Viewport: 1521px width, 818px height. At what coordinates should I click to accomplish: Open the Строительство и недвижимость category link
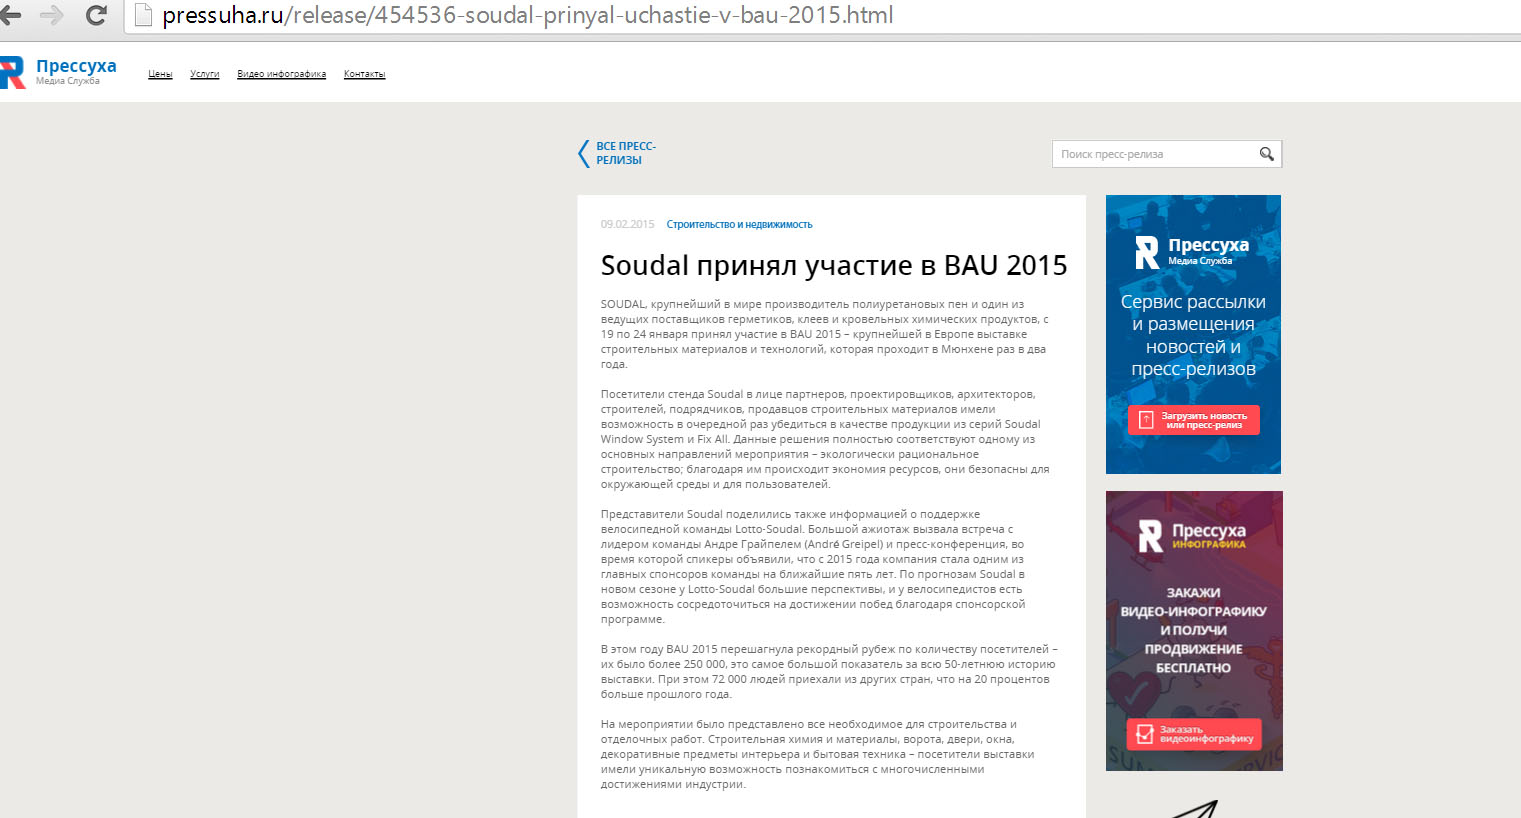point(739,225)
